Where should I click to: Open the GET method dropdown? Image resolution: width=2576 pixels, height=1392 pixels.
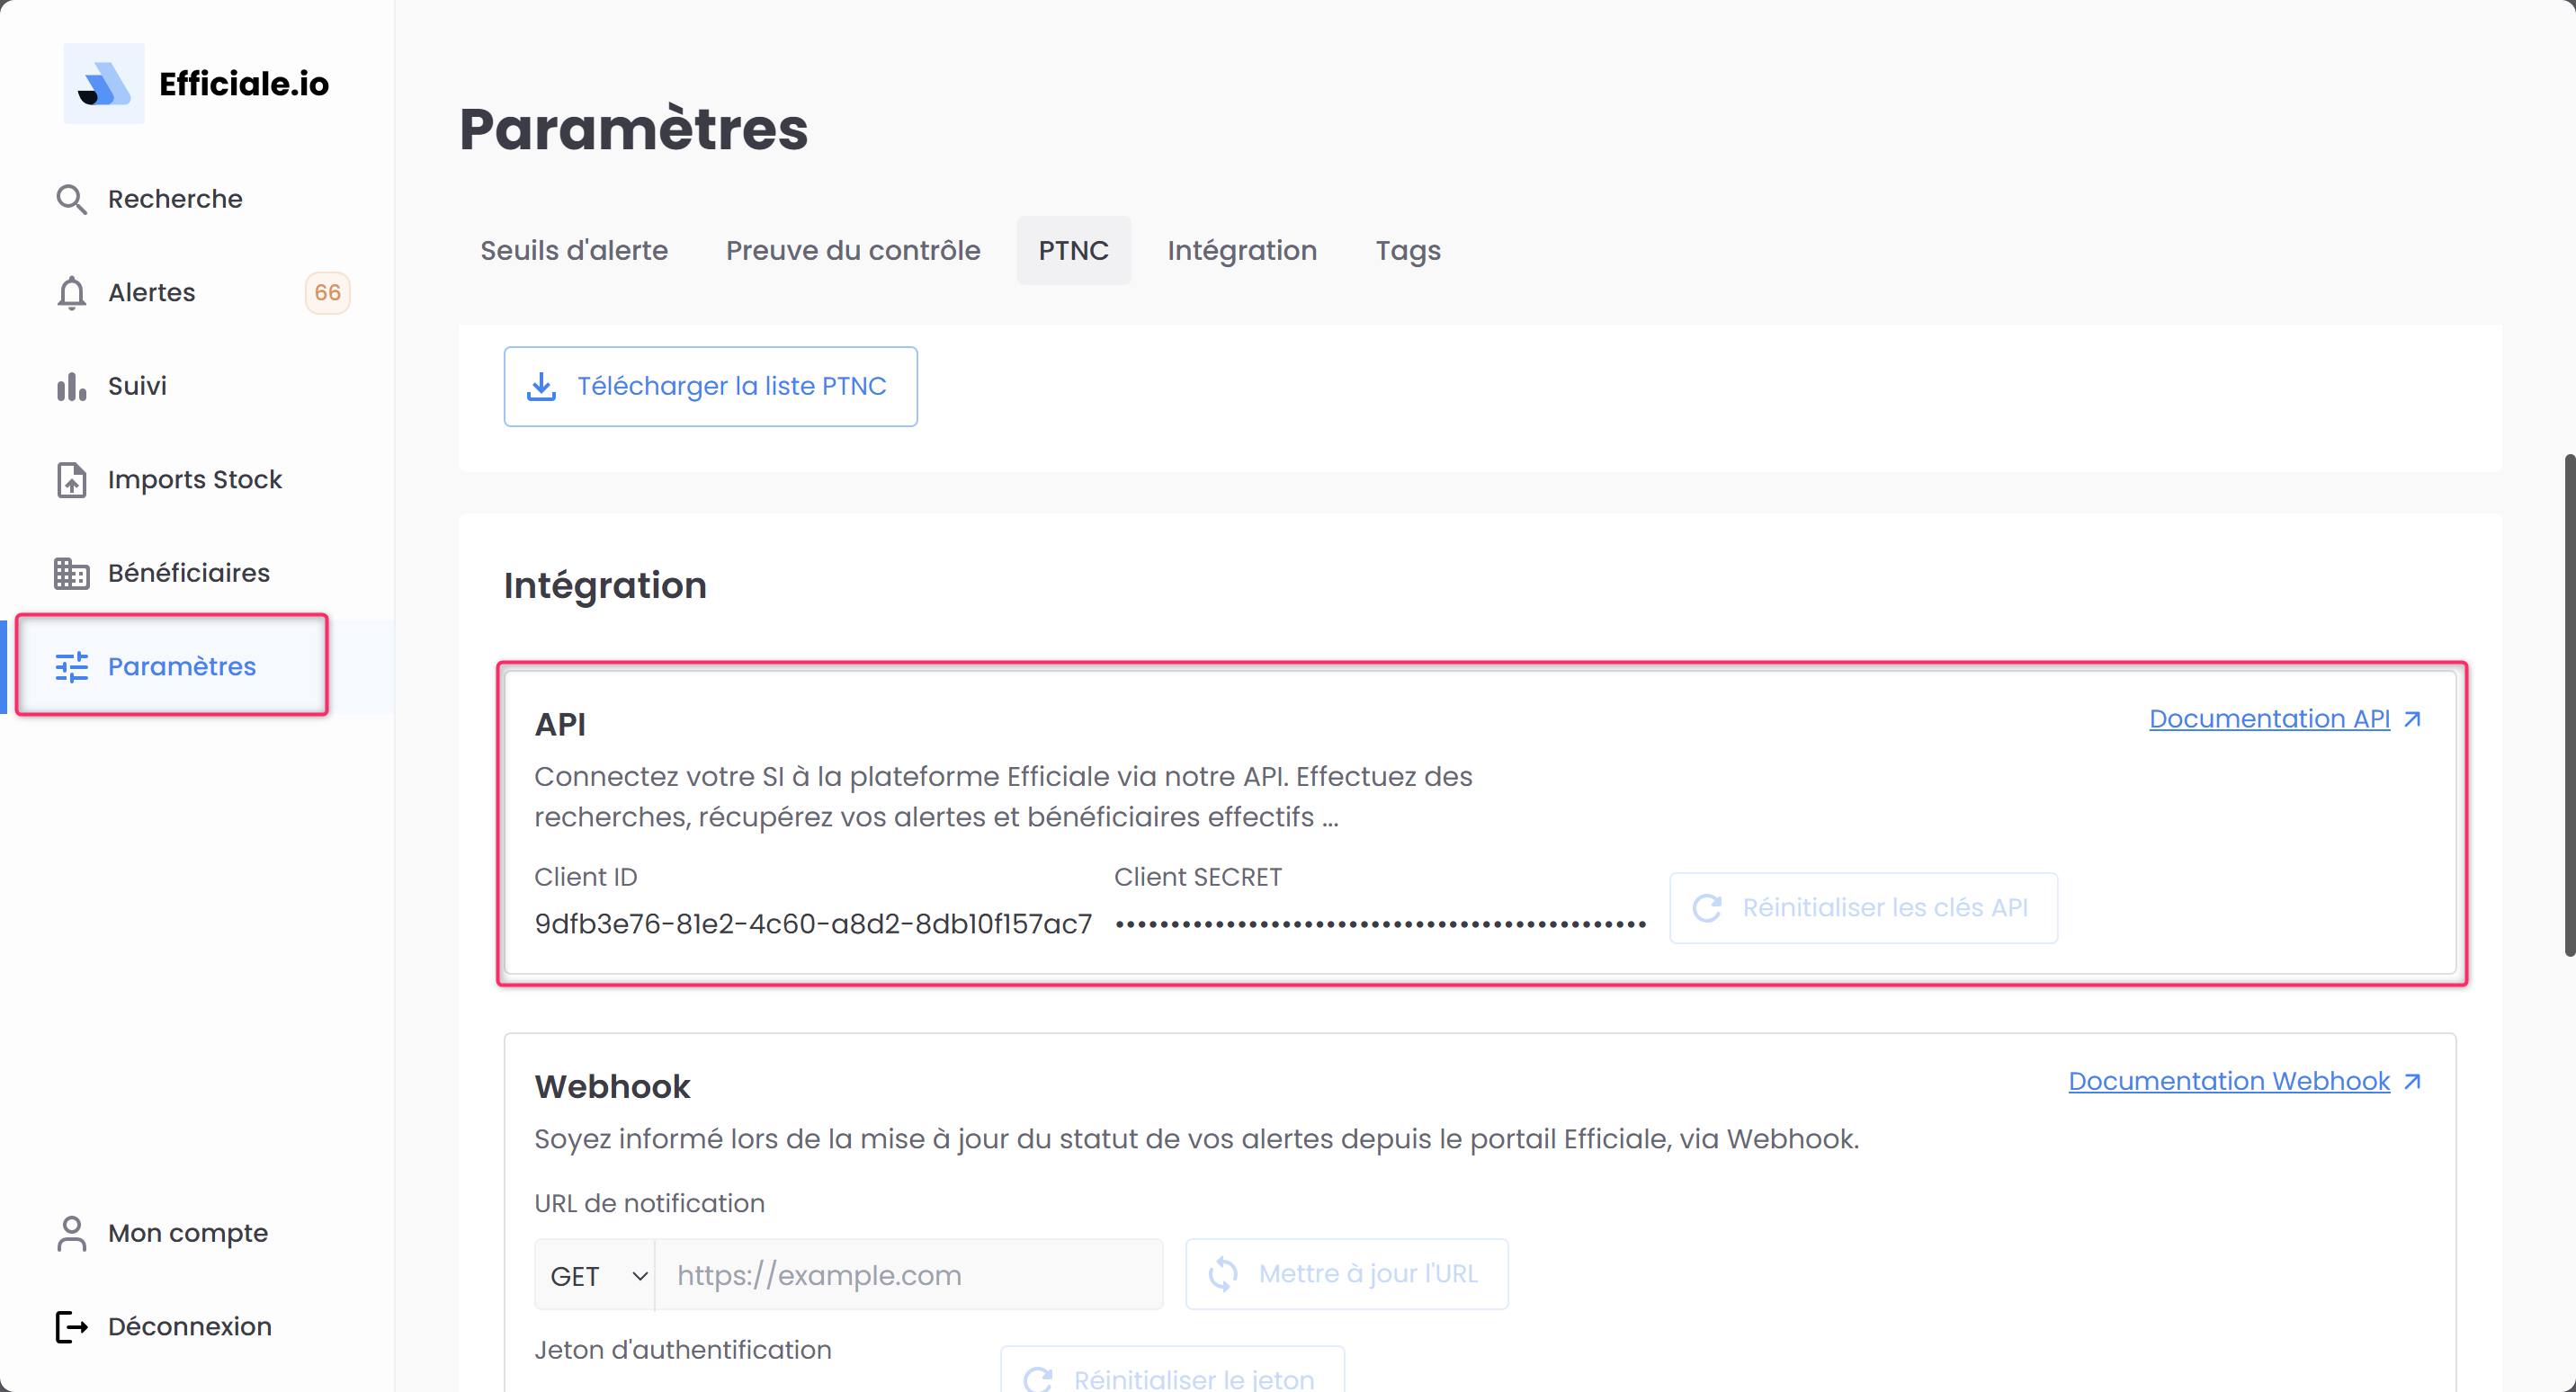pyautogui.click(x=595, y=1275)
